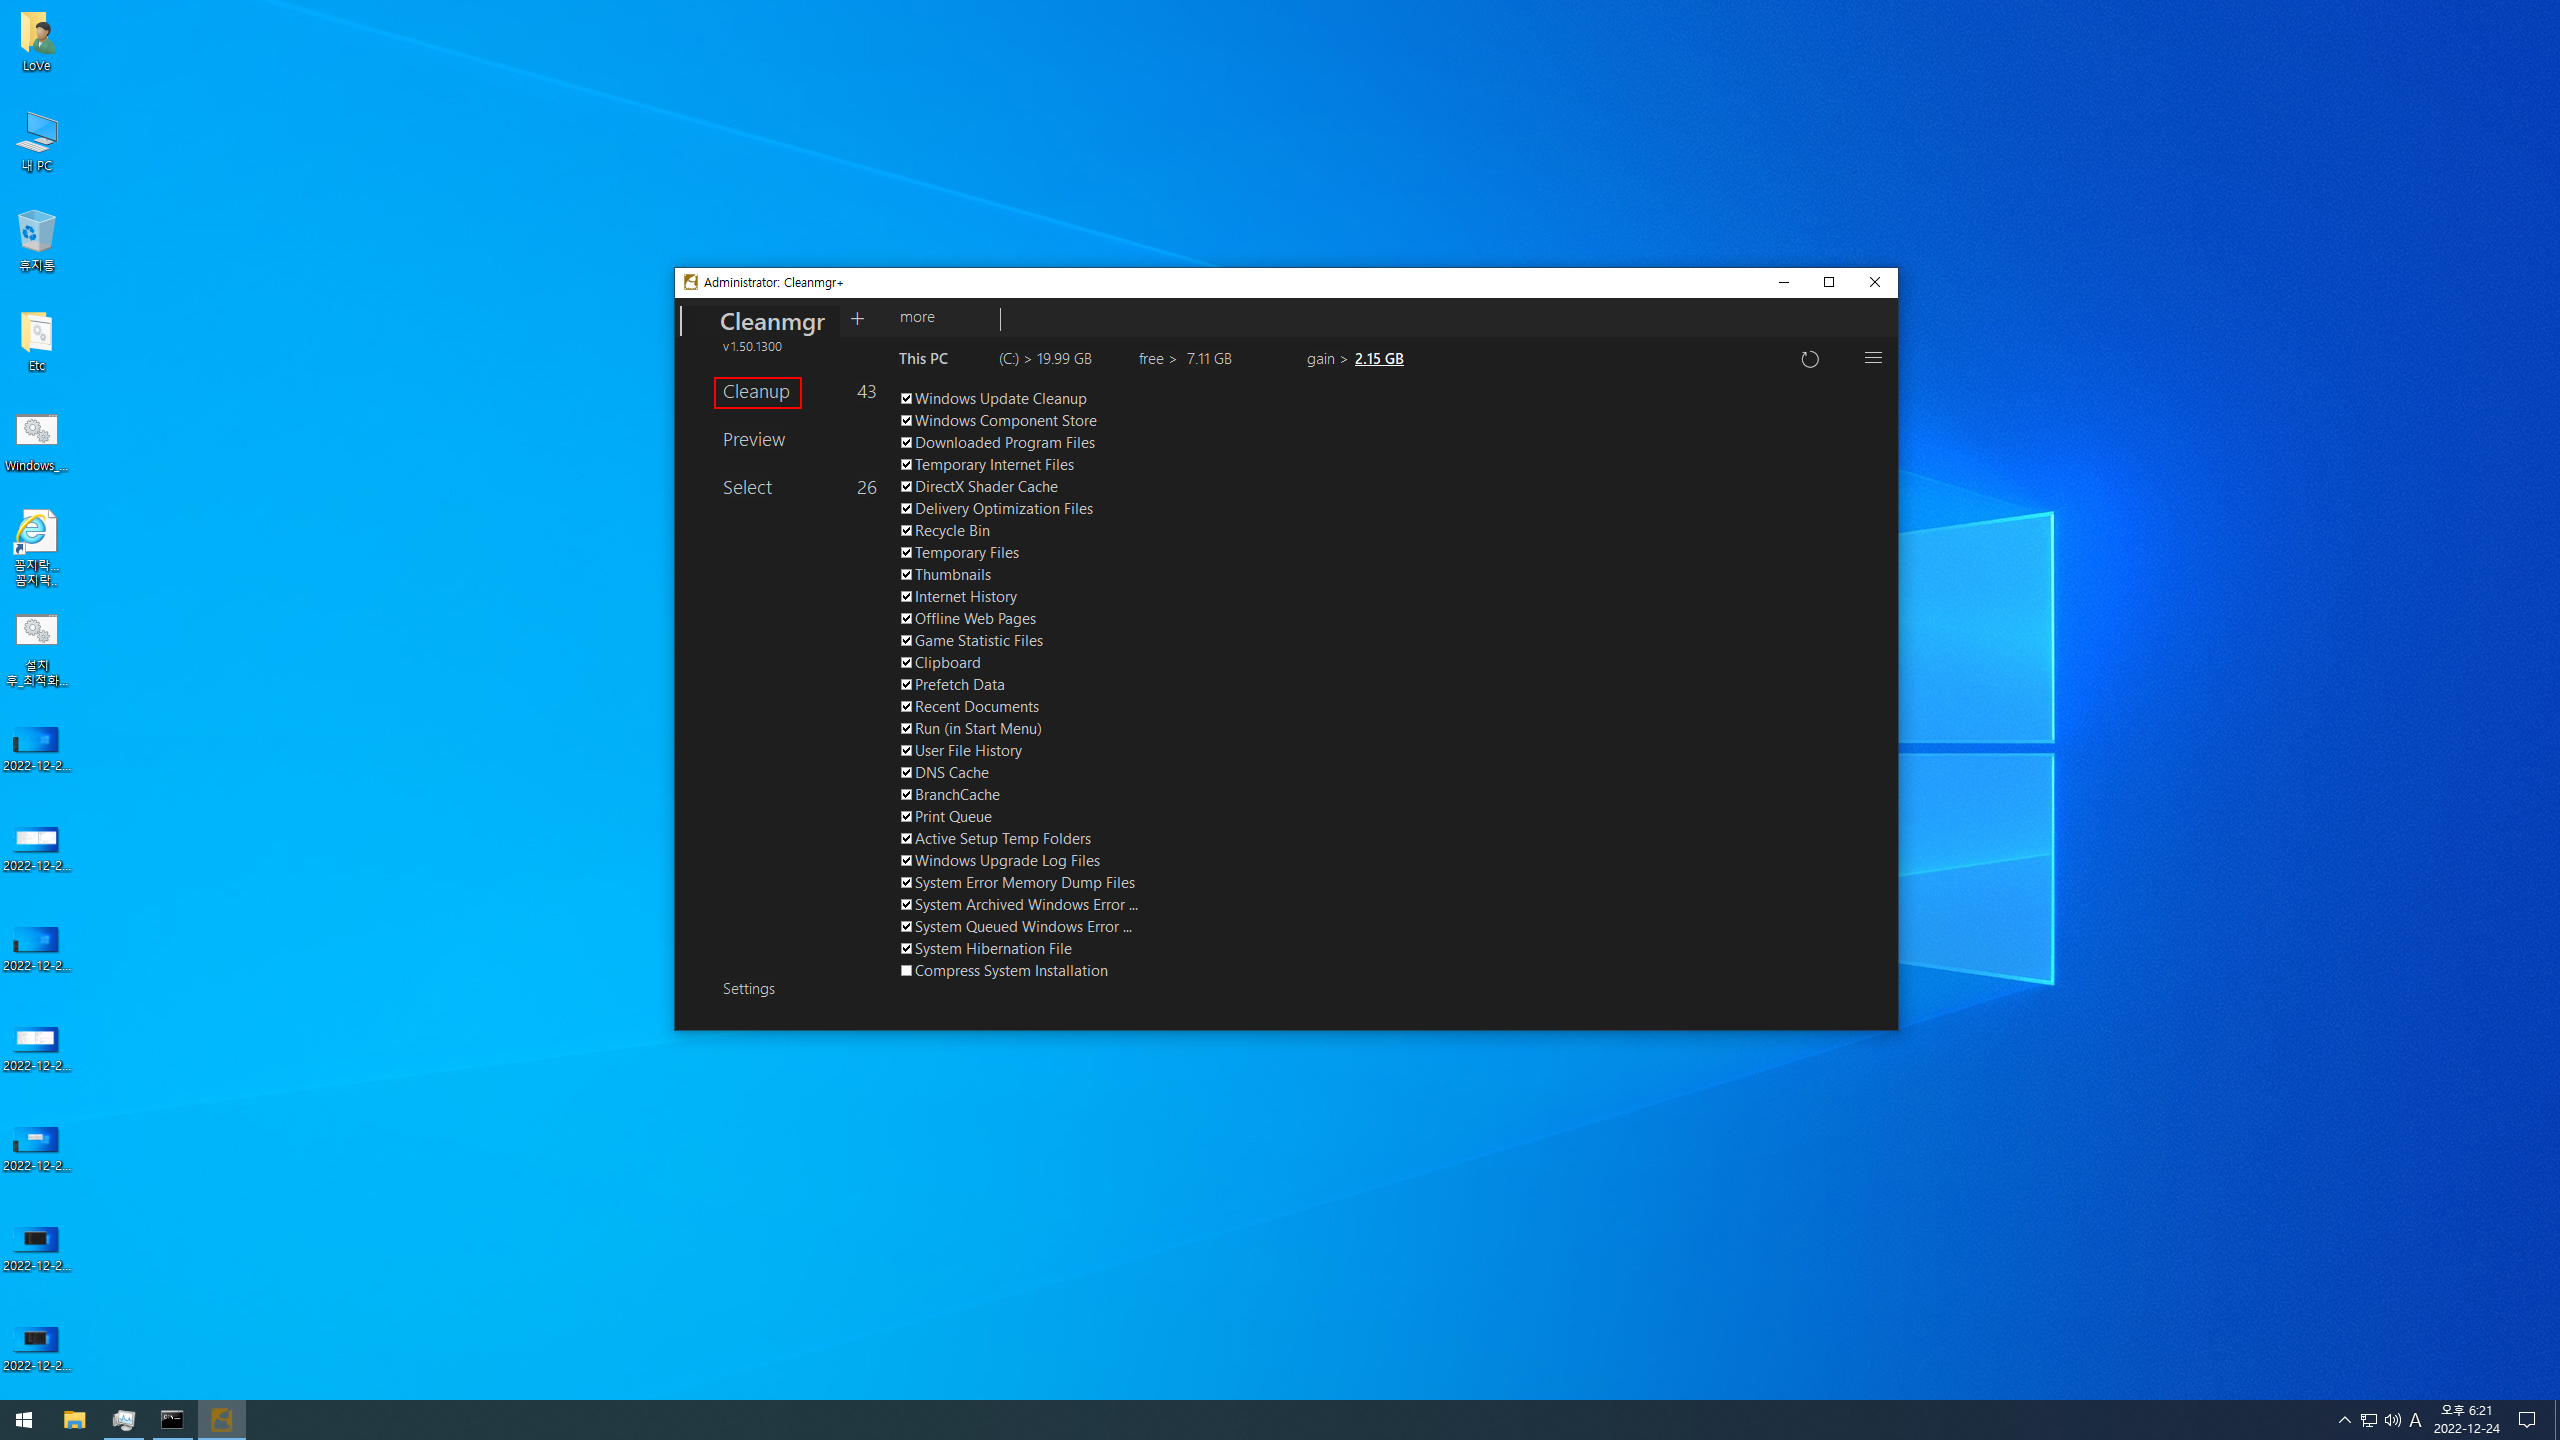The height and width of the screenshot is (1440, 2560).
Task: Click the command prompt taskbar icon
Action: click(x=172, y=1420)
